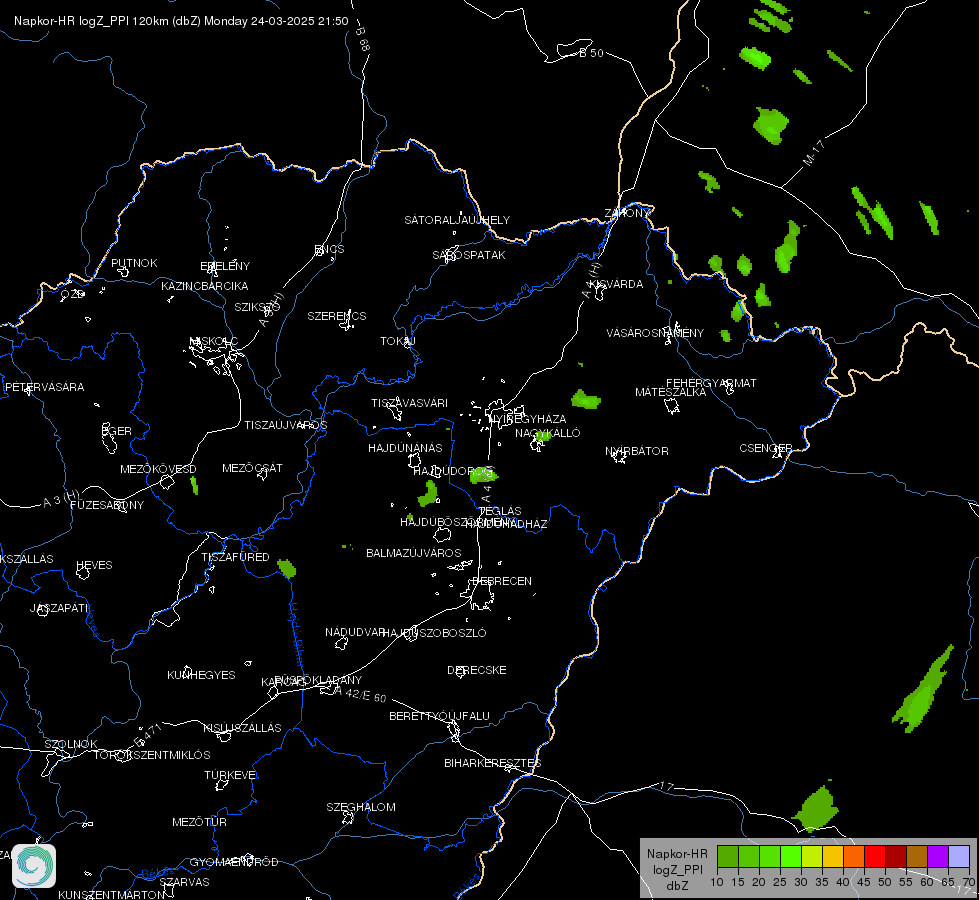Select the brown legend color swatch

[917, 856]
